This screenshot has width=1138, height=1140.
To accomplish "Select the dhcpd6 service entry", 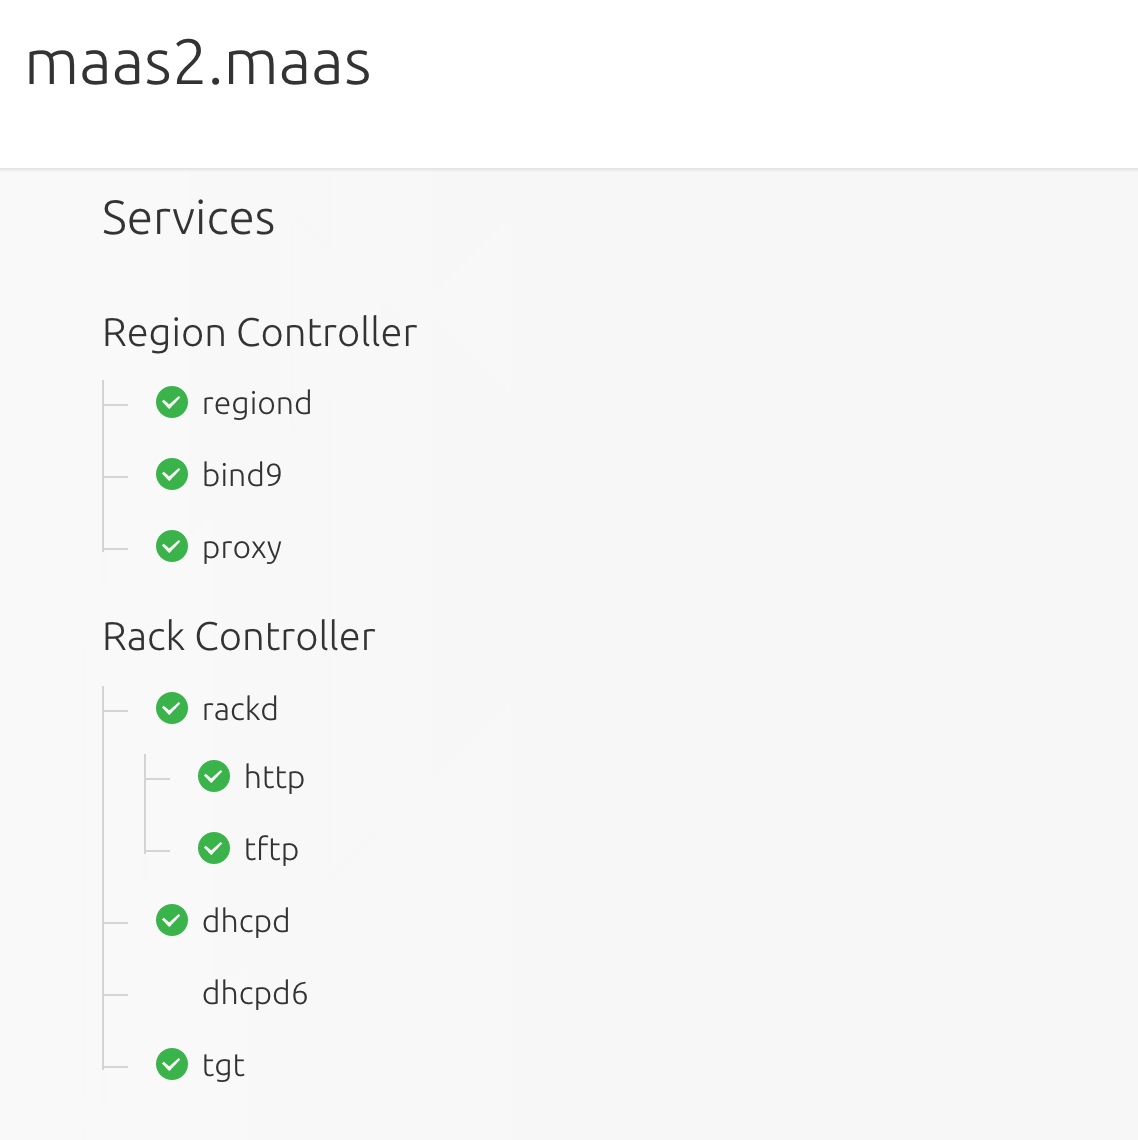I will pos(255,993).
